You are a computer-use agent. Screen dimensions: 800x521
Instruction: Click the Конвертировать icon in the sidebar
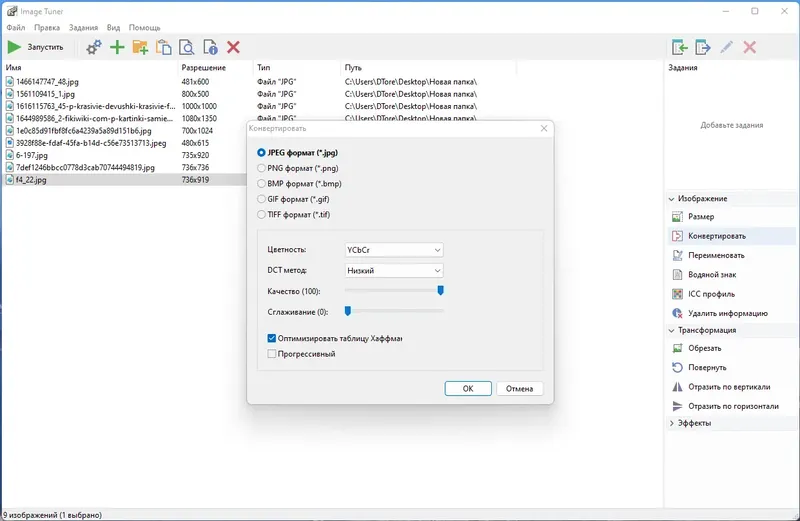click(678, 236)
